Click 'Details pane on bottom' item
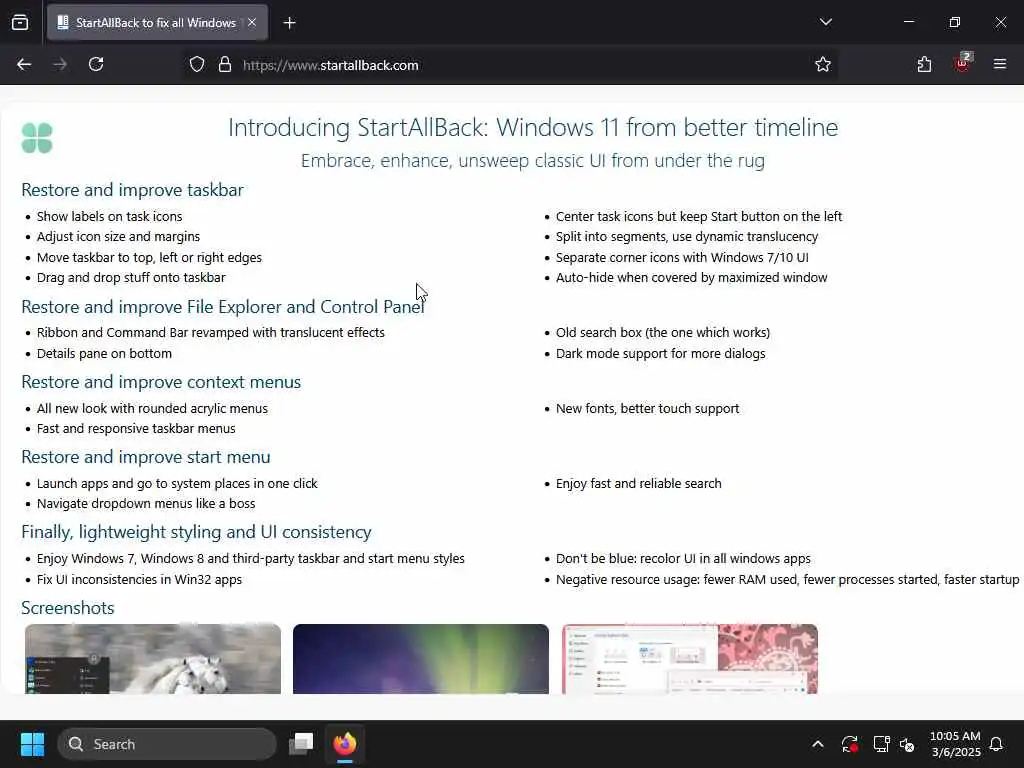Image resolution: width=1024 pixels, height=768 pixels. 104,353
